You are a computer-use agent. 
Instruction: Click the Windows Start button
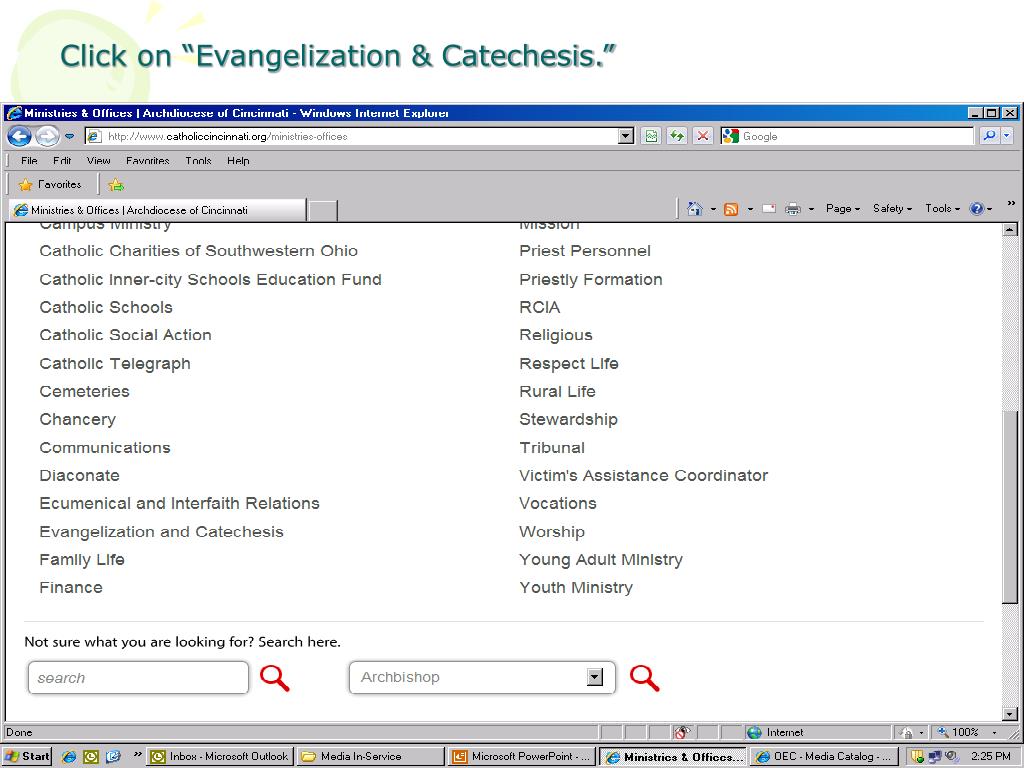(x=27, y=756)
